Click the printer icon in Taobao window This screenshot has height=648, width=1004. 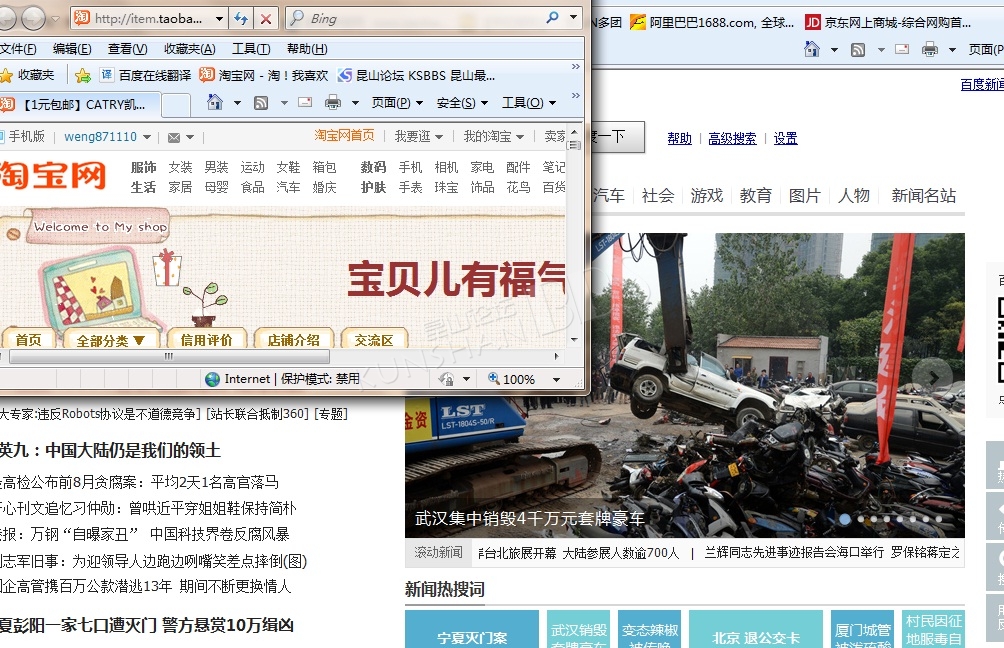(x=333, y=102)
